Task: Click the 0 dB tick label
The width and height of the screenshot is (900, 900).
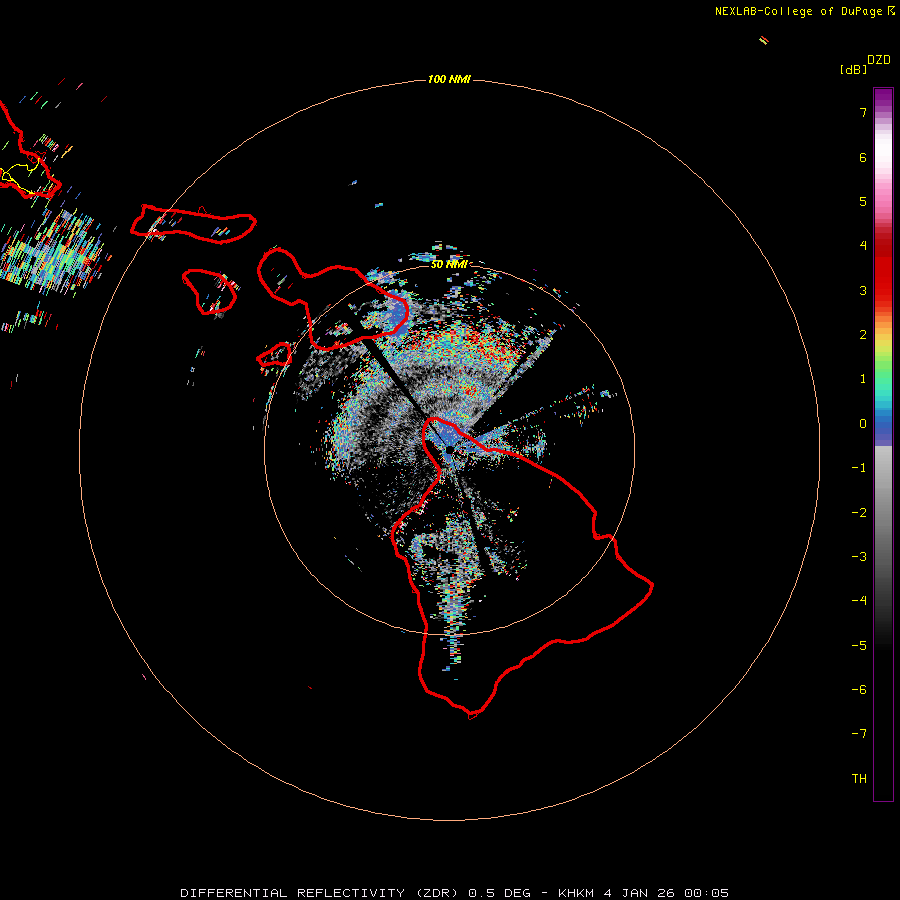Action: (x=863, y=424)
